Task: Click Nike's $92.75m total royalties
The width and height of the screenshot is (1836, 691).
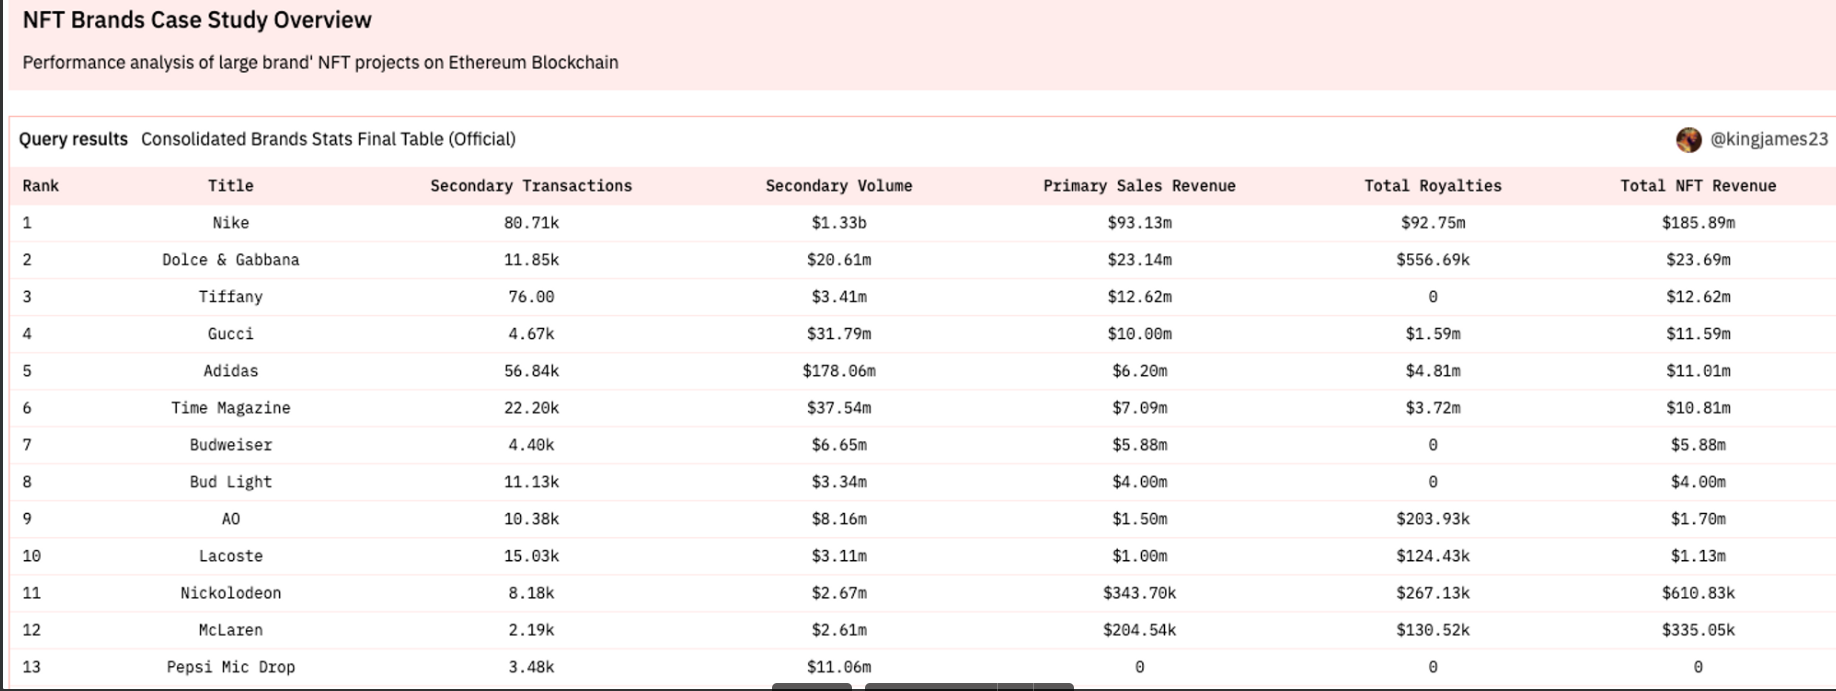Action: [x=1433, y=223]
